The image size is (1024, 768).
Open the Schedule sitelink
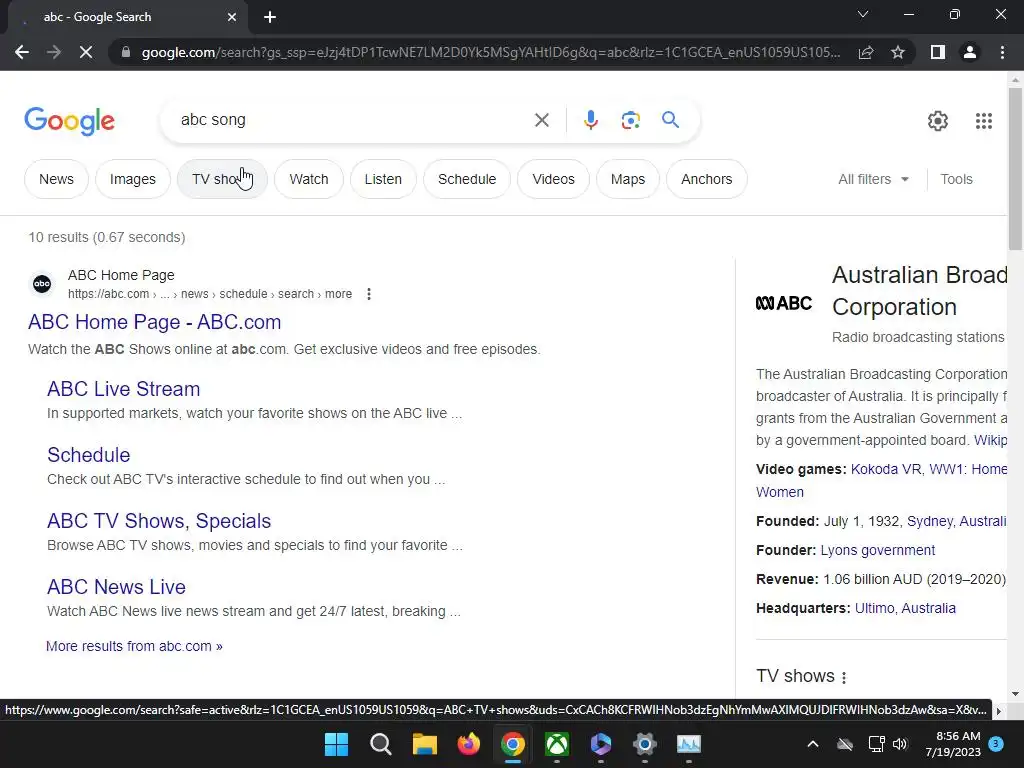89,455
